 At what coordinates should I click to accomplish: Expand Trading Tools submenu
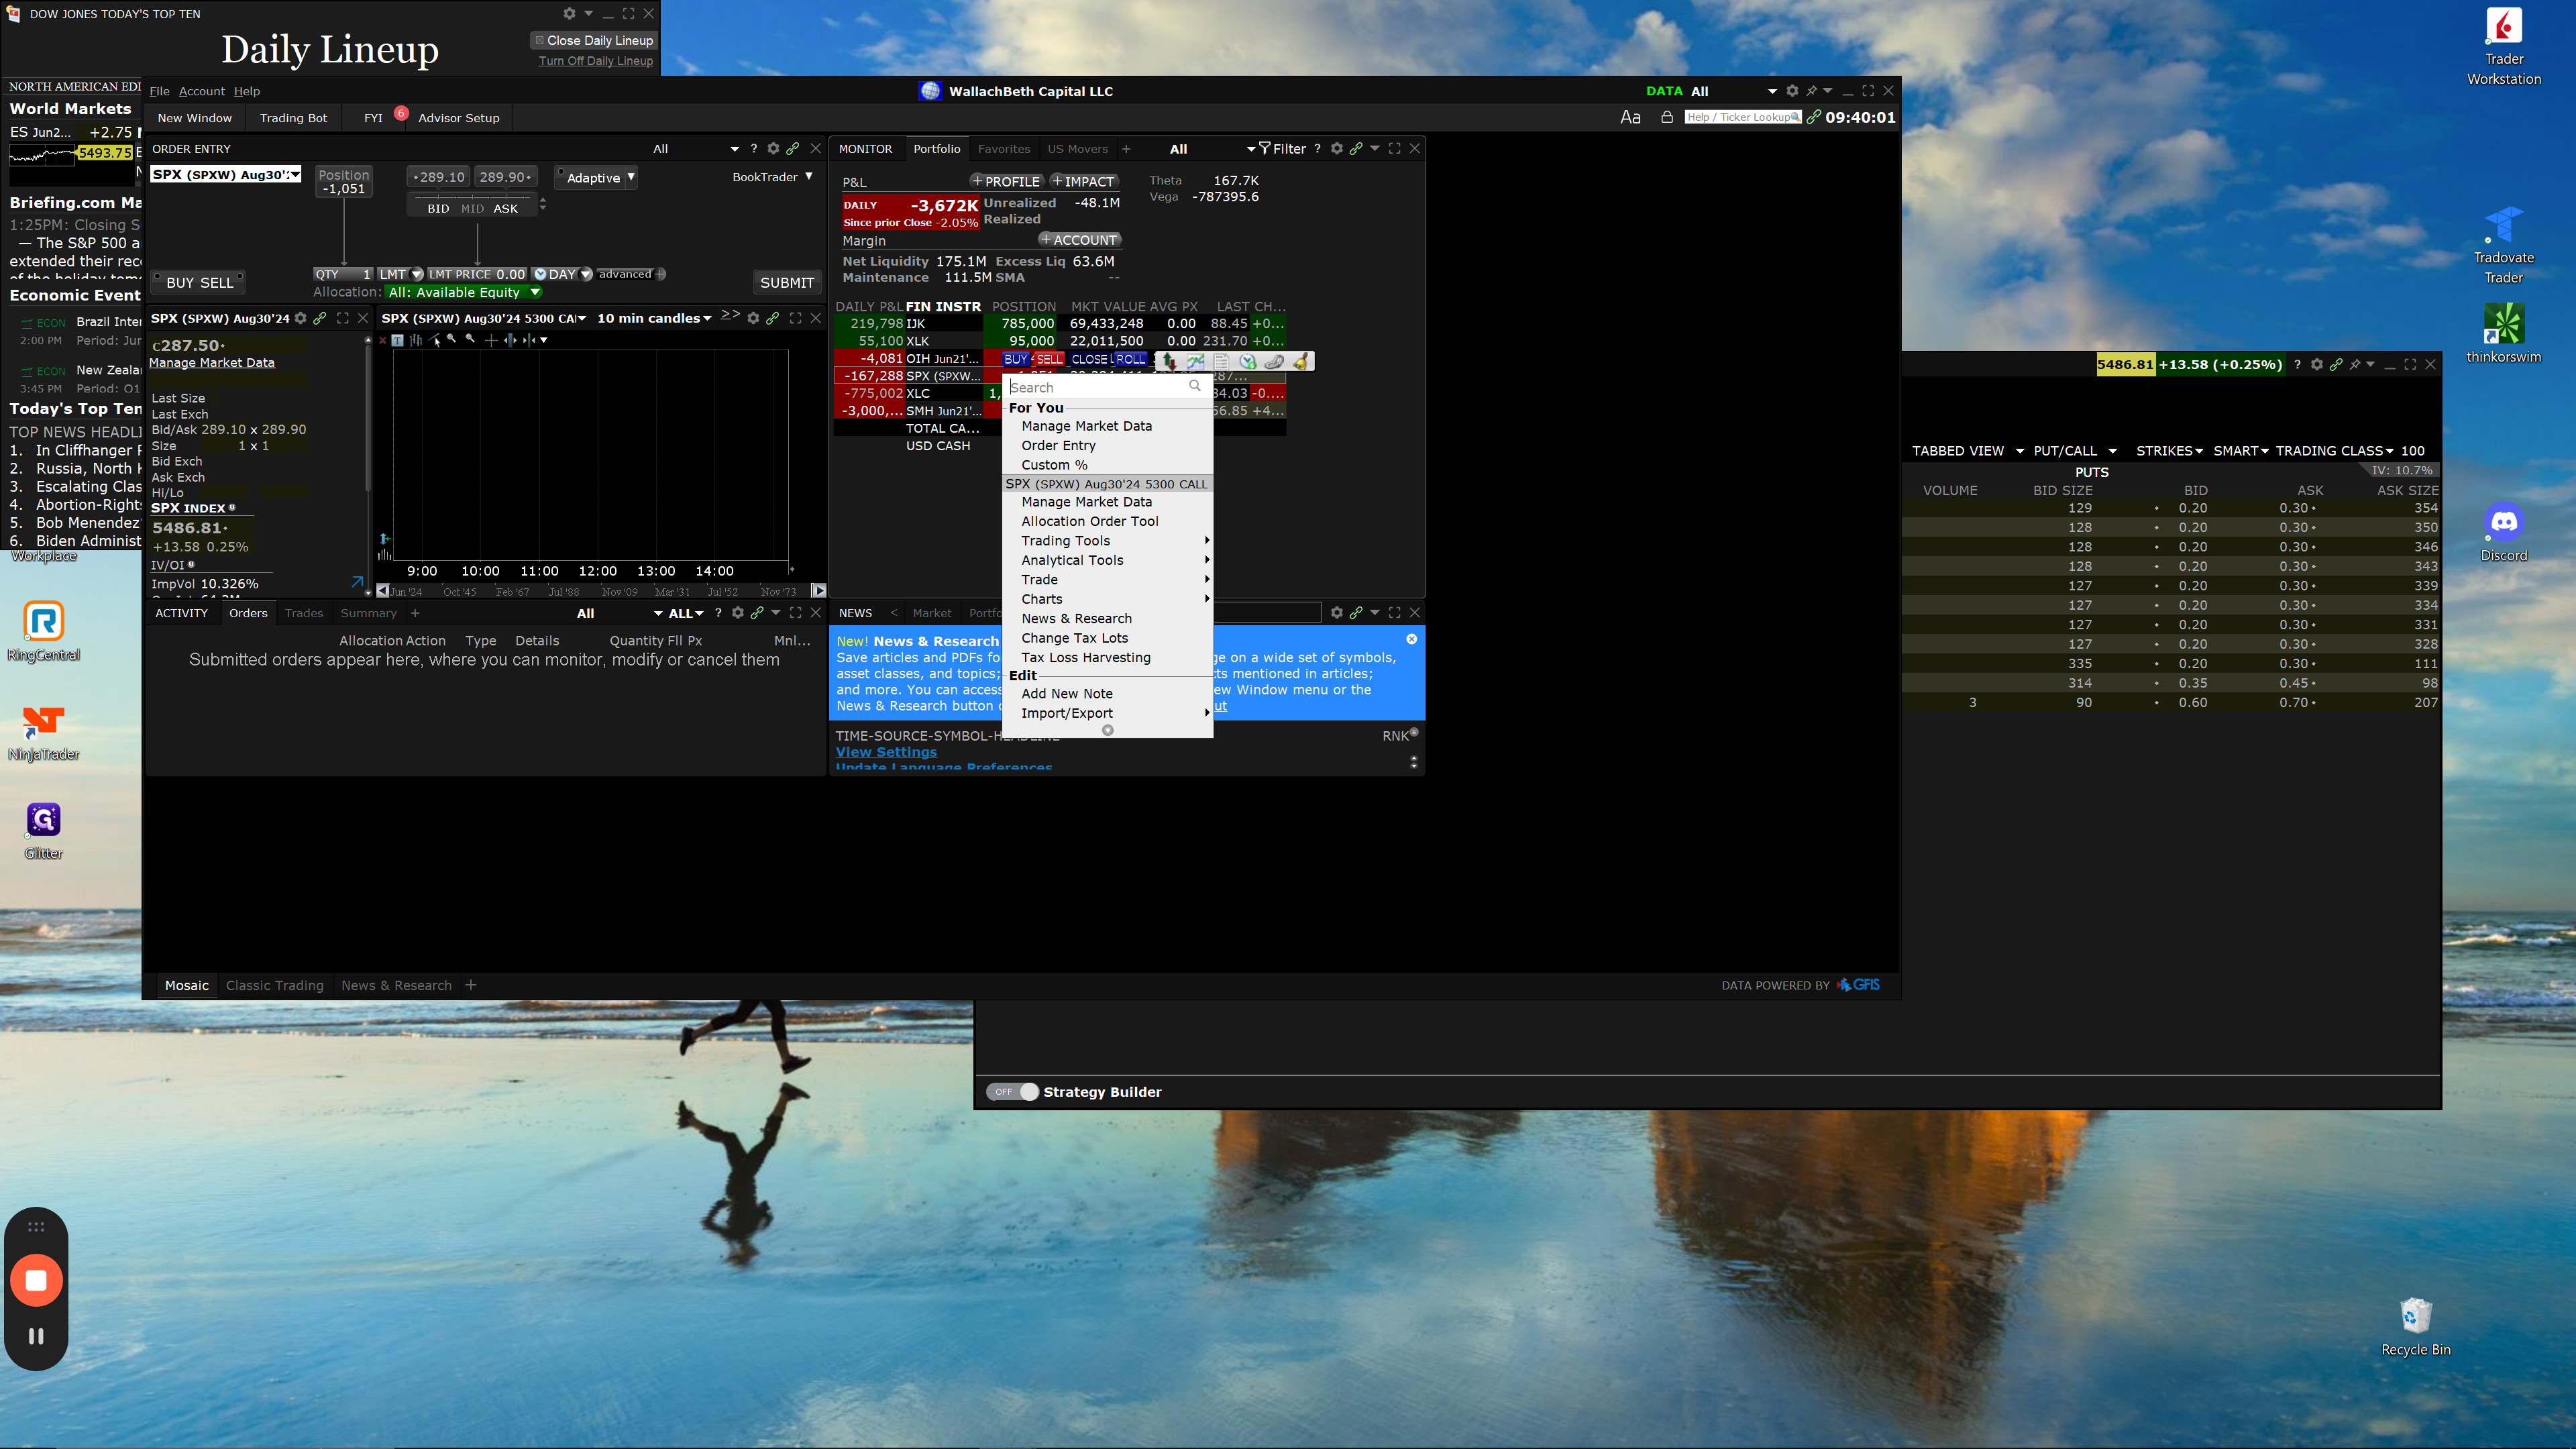(x=1108, y=540)
